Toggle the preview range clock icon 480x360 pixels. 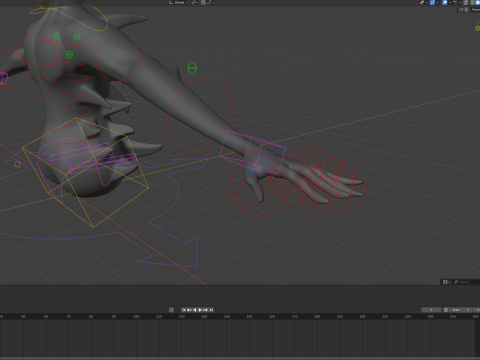pos(446,310)
